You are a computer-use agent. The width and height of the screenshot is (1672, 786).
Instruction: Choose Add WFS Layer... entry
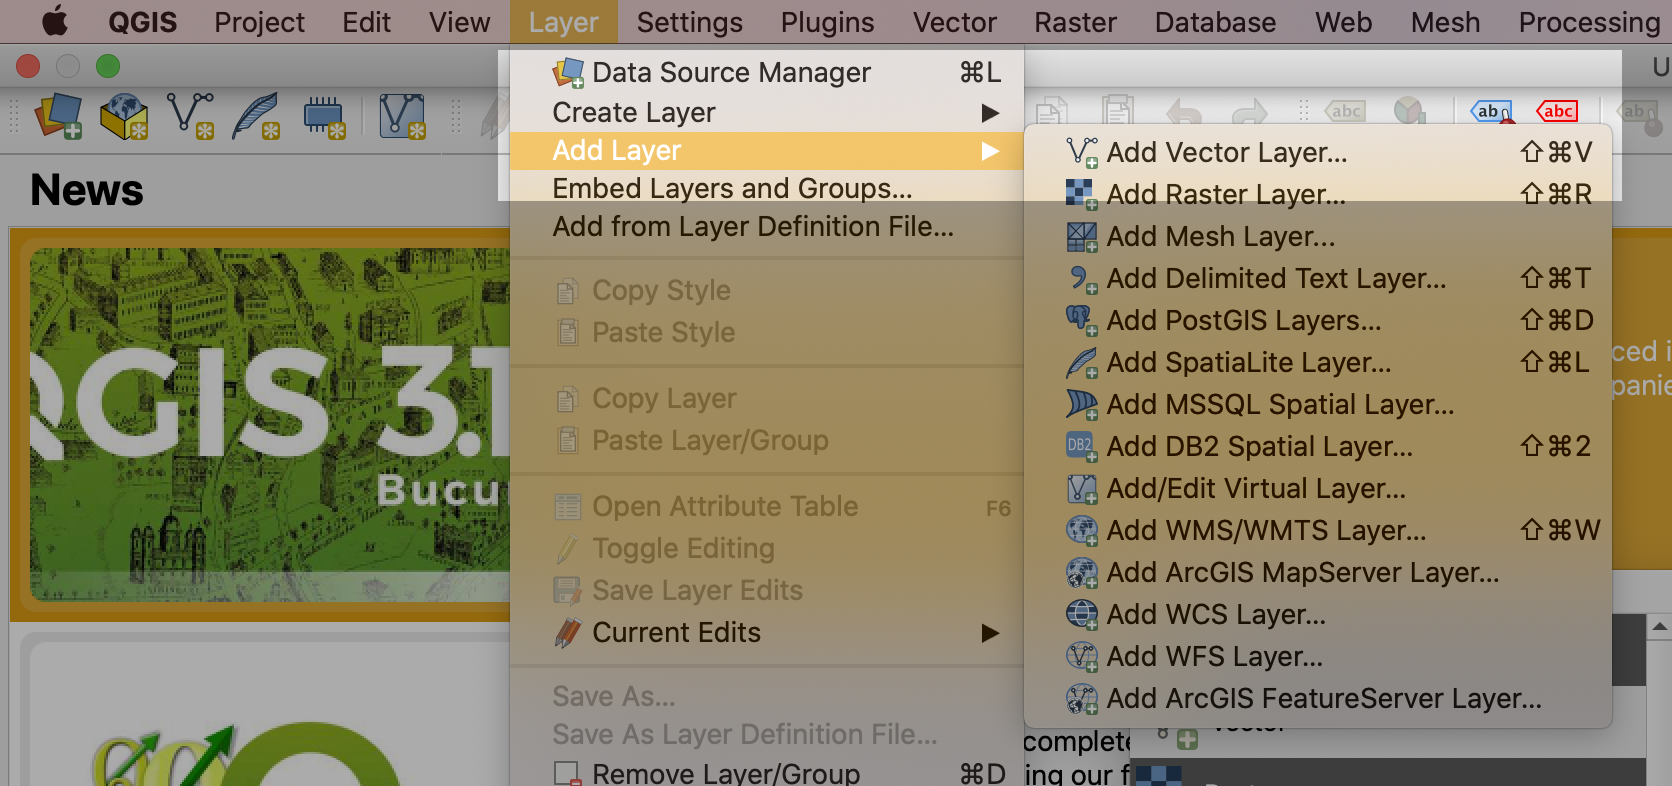pyautogui.click(x=1318, y=657)
